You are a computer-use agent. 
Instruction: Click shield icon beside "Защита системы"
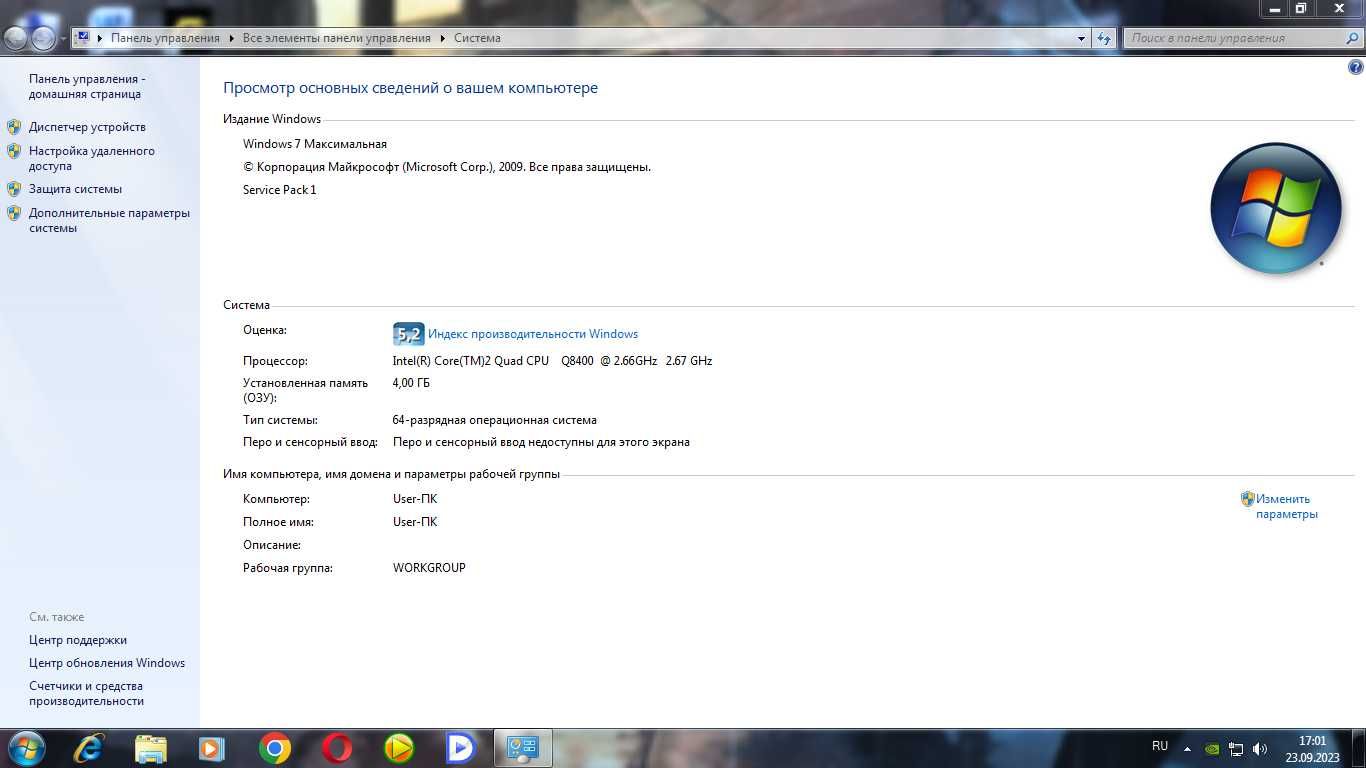point(14,189)
